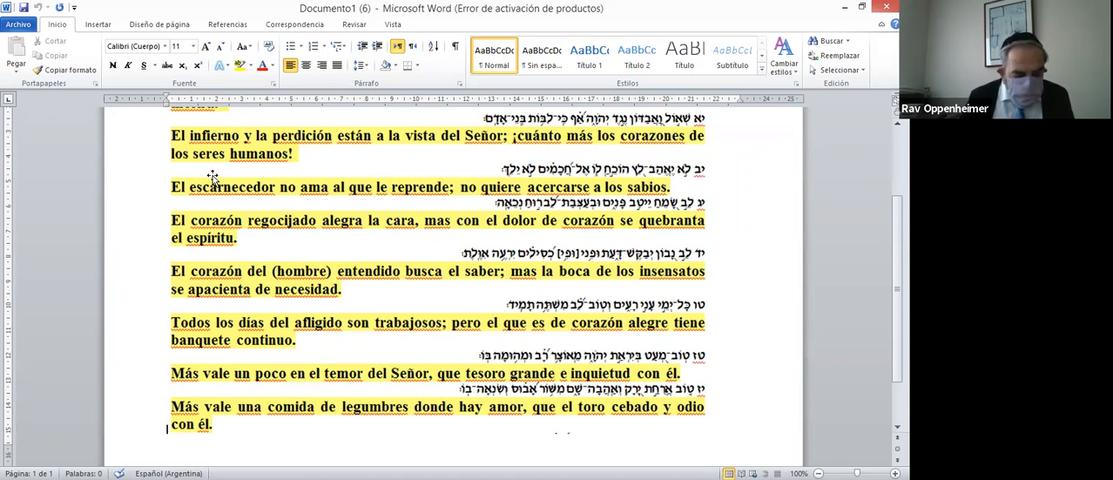Viewport: 1113px width, 480px height.
Task: Justify the paragraph text
Action: [337, 65]
